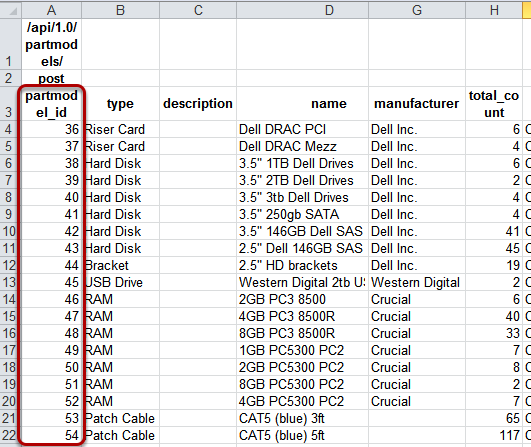Click the post cell in row 2

click(x=51, y=79)
